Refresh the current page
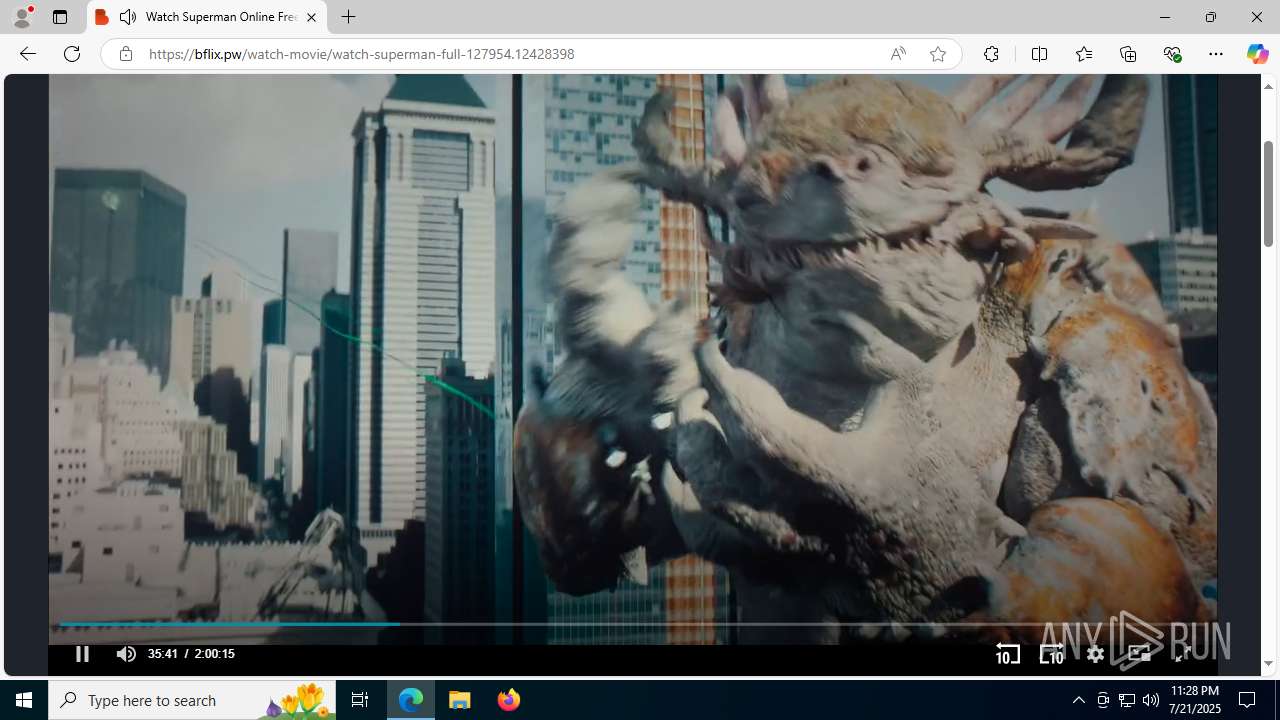The height and width of the screenshot is (720, 1280). pyautogui.click(x=72, y=54)
